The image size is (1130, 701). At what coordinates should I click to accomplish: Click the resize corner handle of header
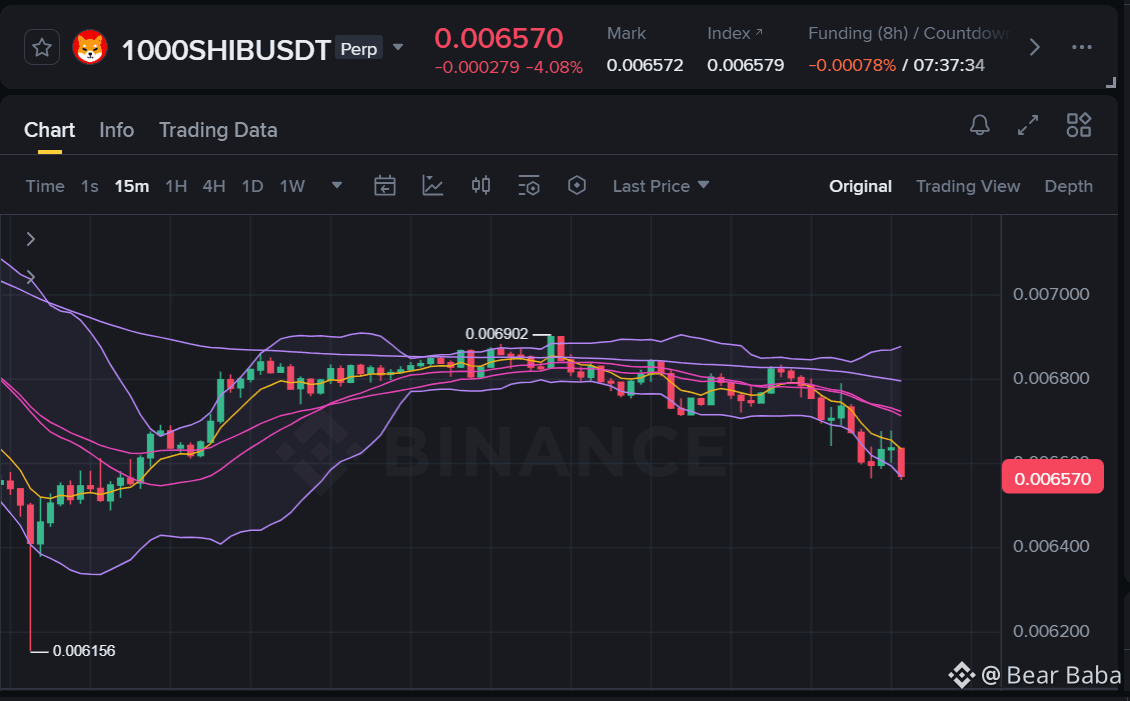1111,82
